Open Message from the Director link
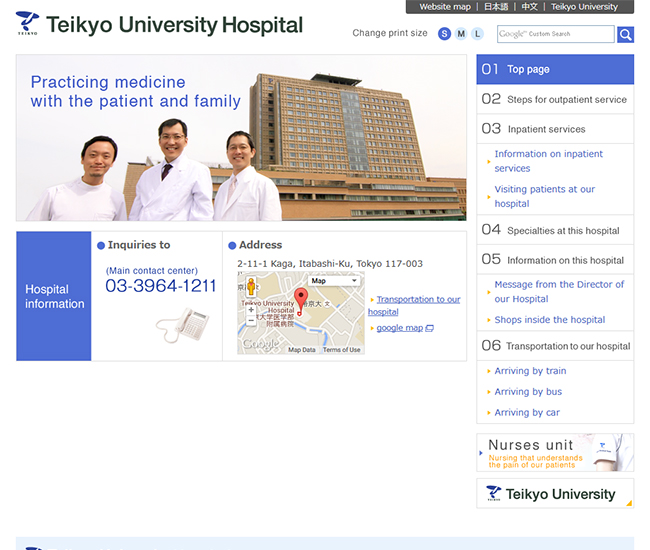This screenshot has width=650, height=550. pos(559,291)
